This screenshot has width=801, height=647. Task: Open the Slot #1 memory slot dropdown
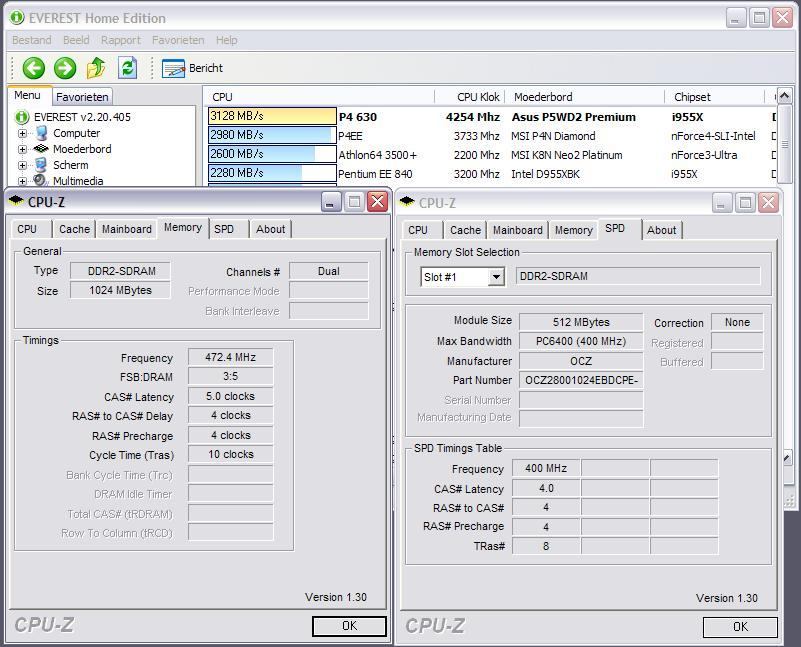tap(496, 277)
